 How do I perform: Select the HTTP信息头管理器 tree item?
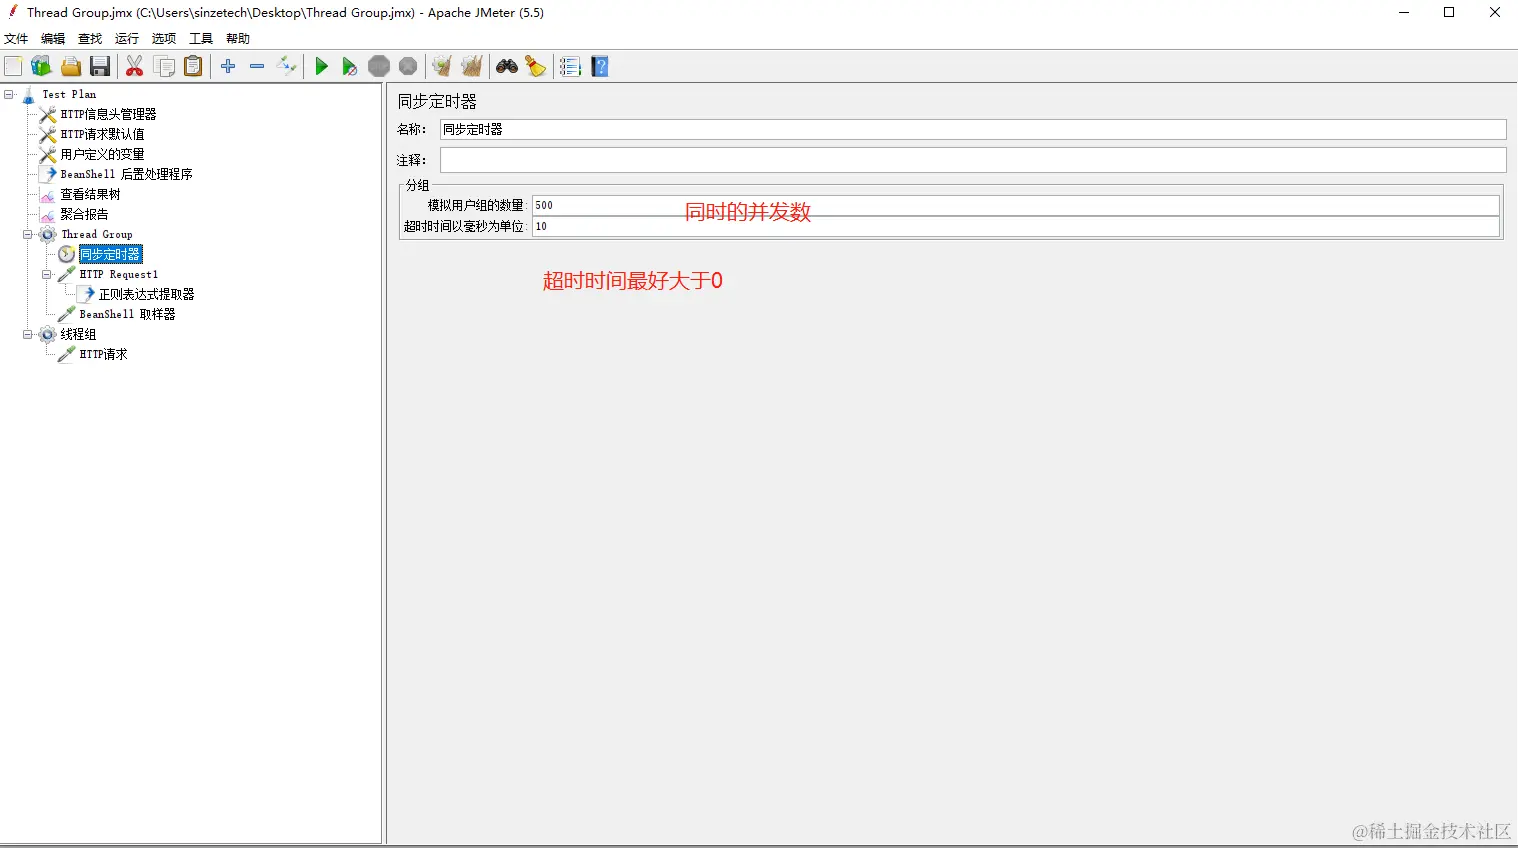click(x=108, y=114)
